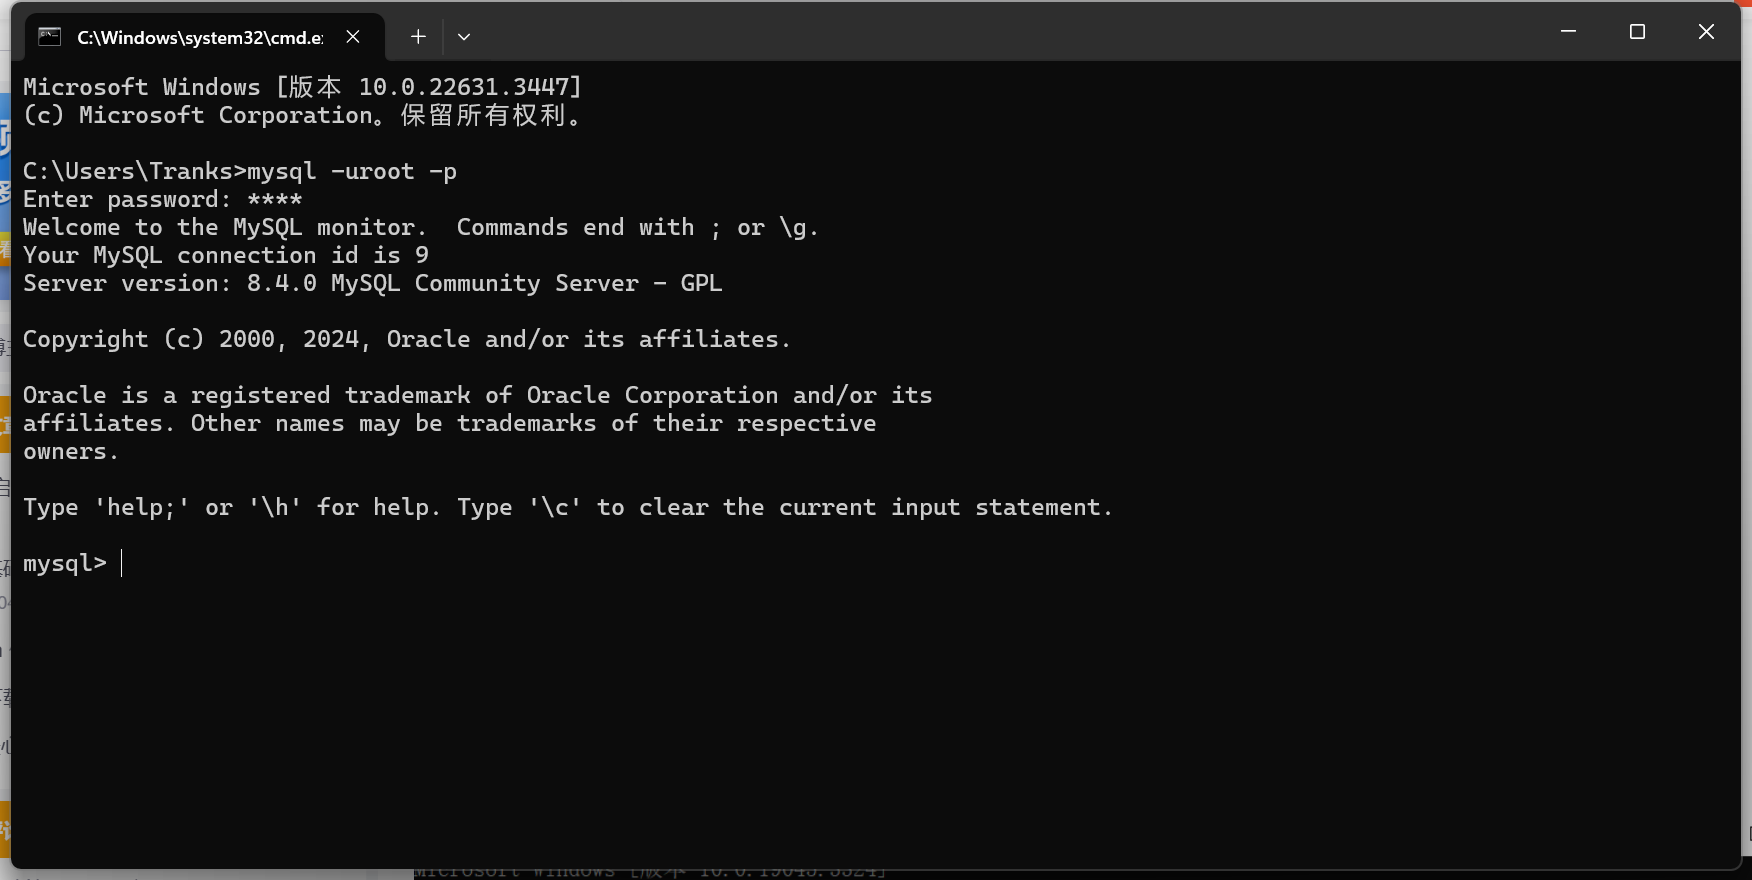The image size is (1752, 880).
Task: Click the cmd icon on the tab
Action: (x=49, y=37)
